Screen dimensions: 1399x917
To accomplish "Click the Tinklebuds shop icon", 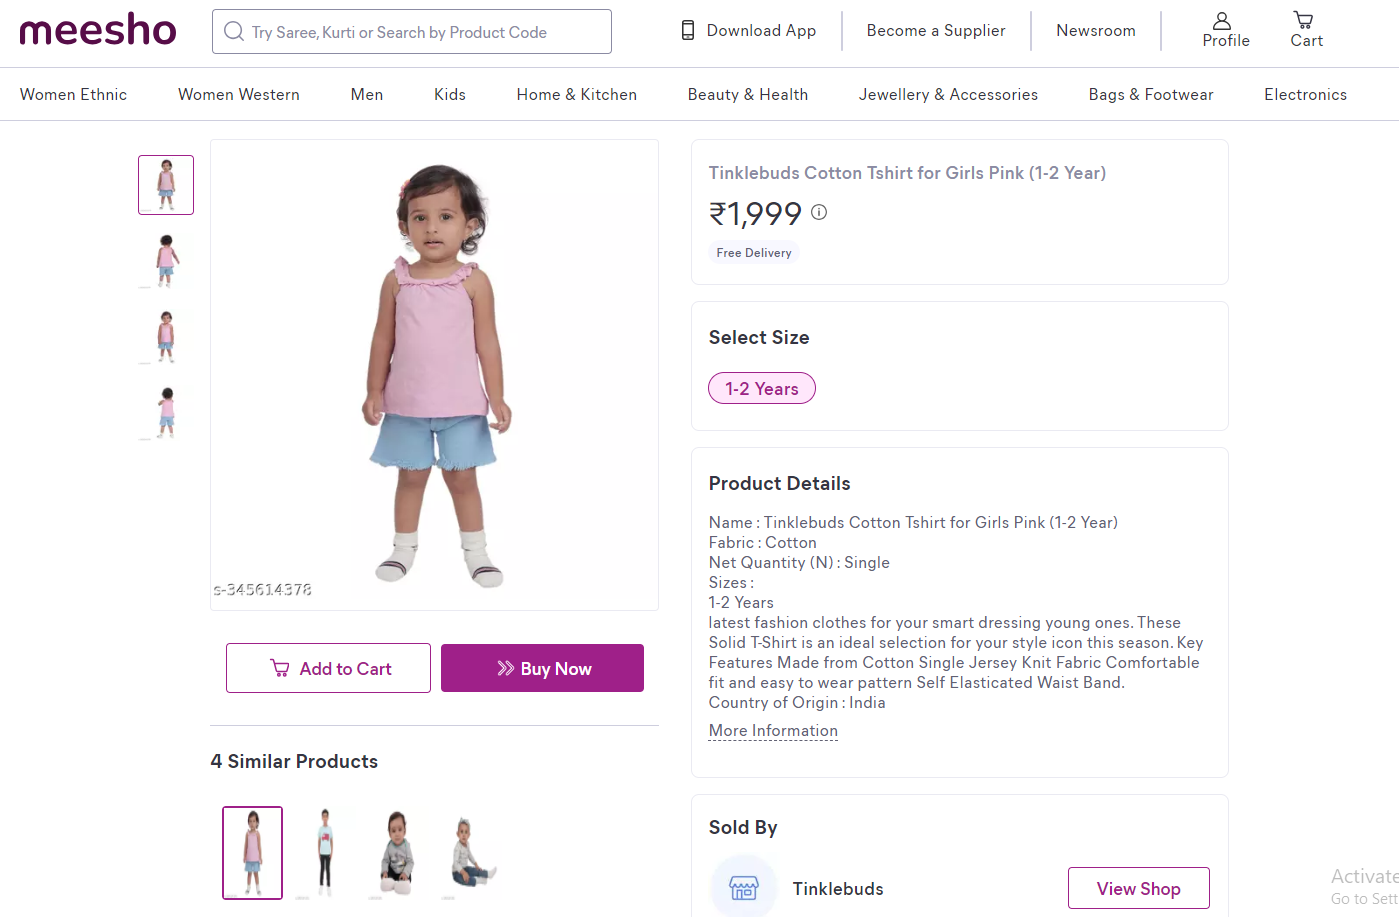I will pos(744,887).
